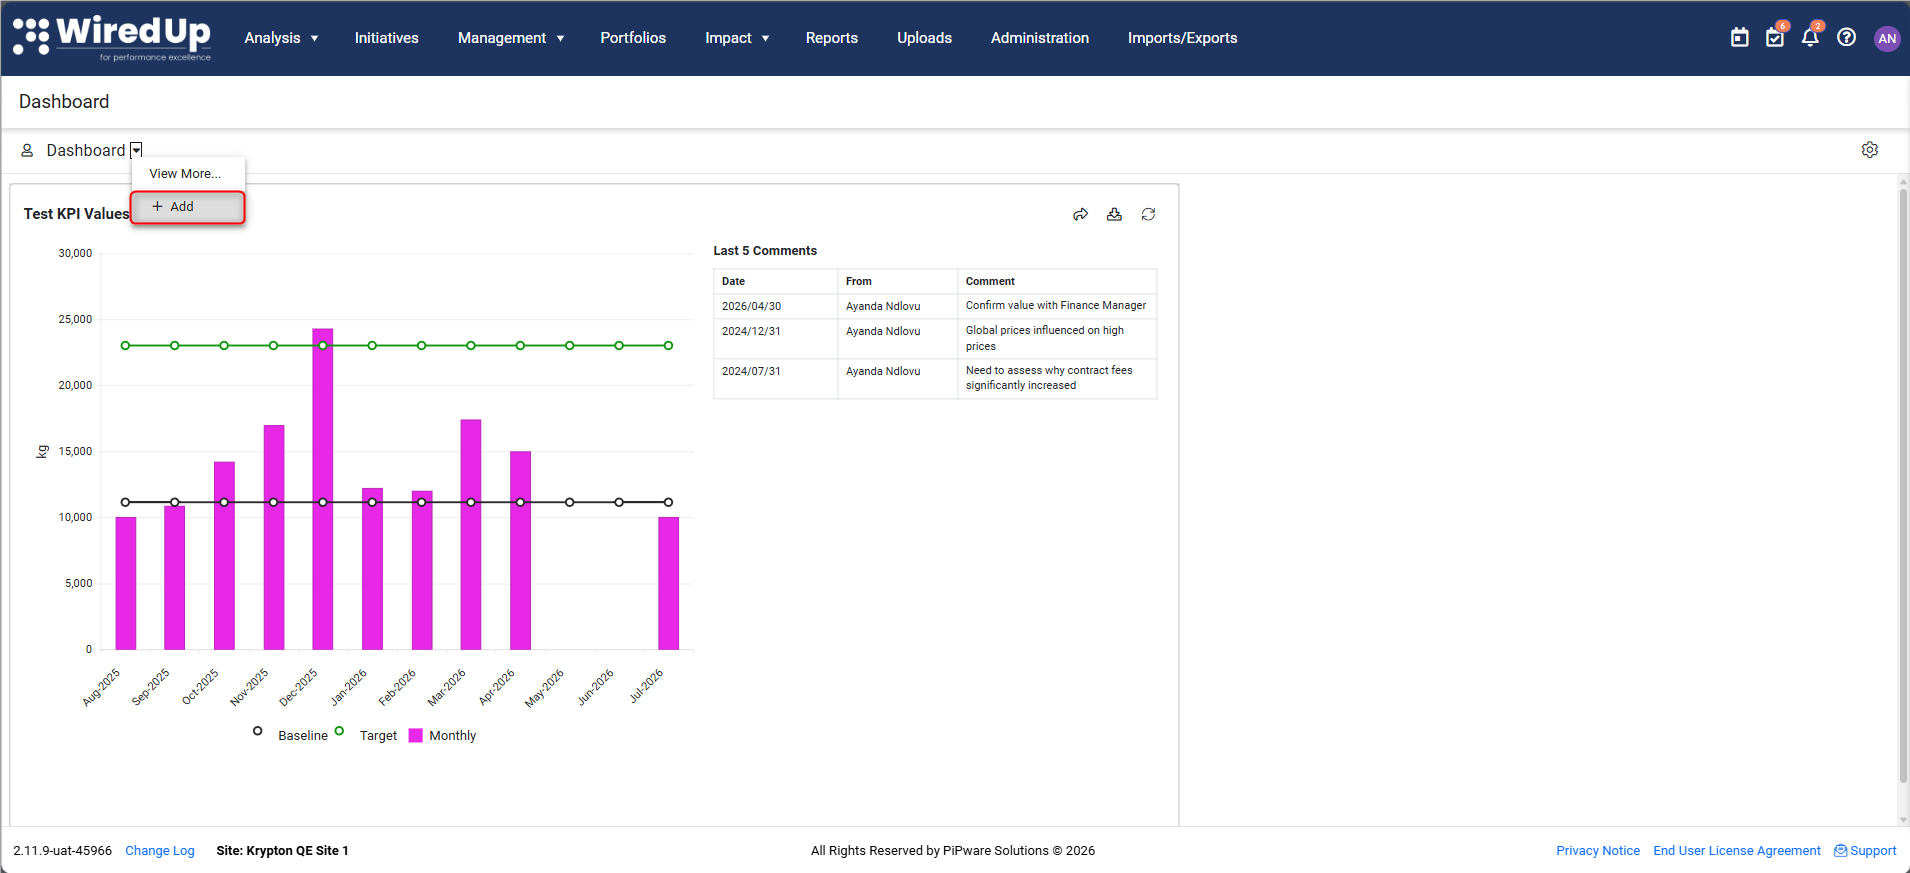The width and height of the screenshot is (1910, 873).
Task: Toggle Baseline series in chart legend
Action: click(291, 735)
